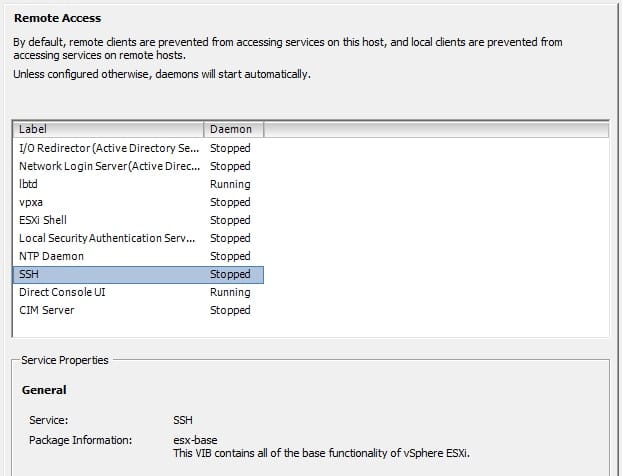
Task: Select the NTP Daemon service row
Action: pos(138,256)
